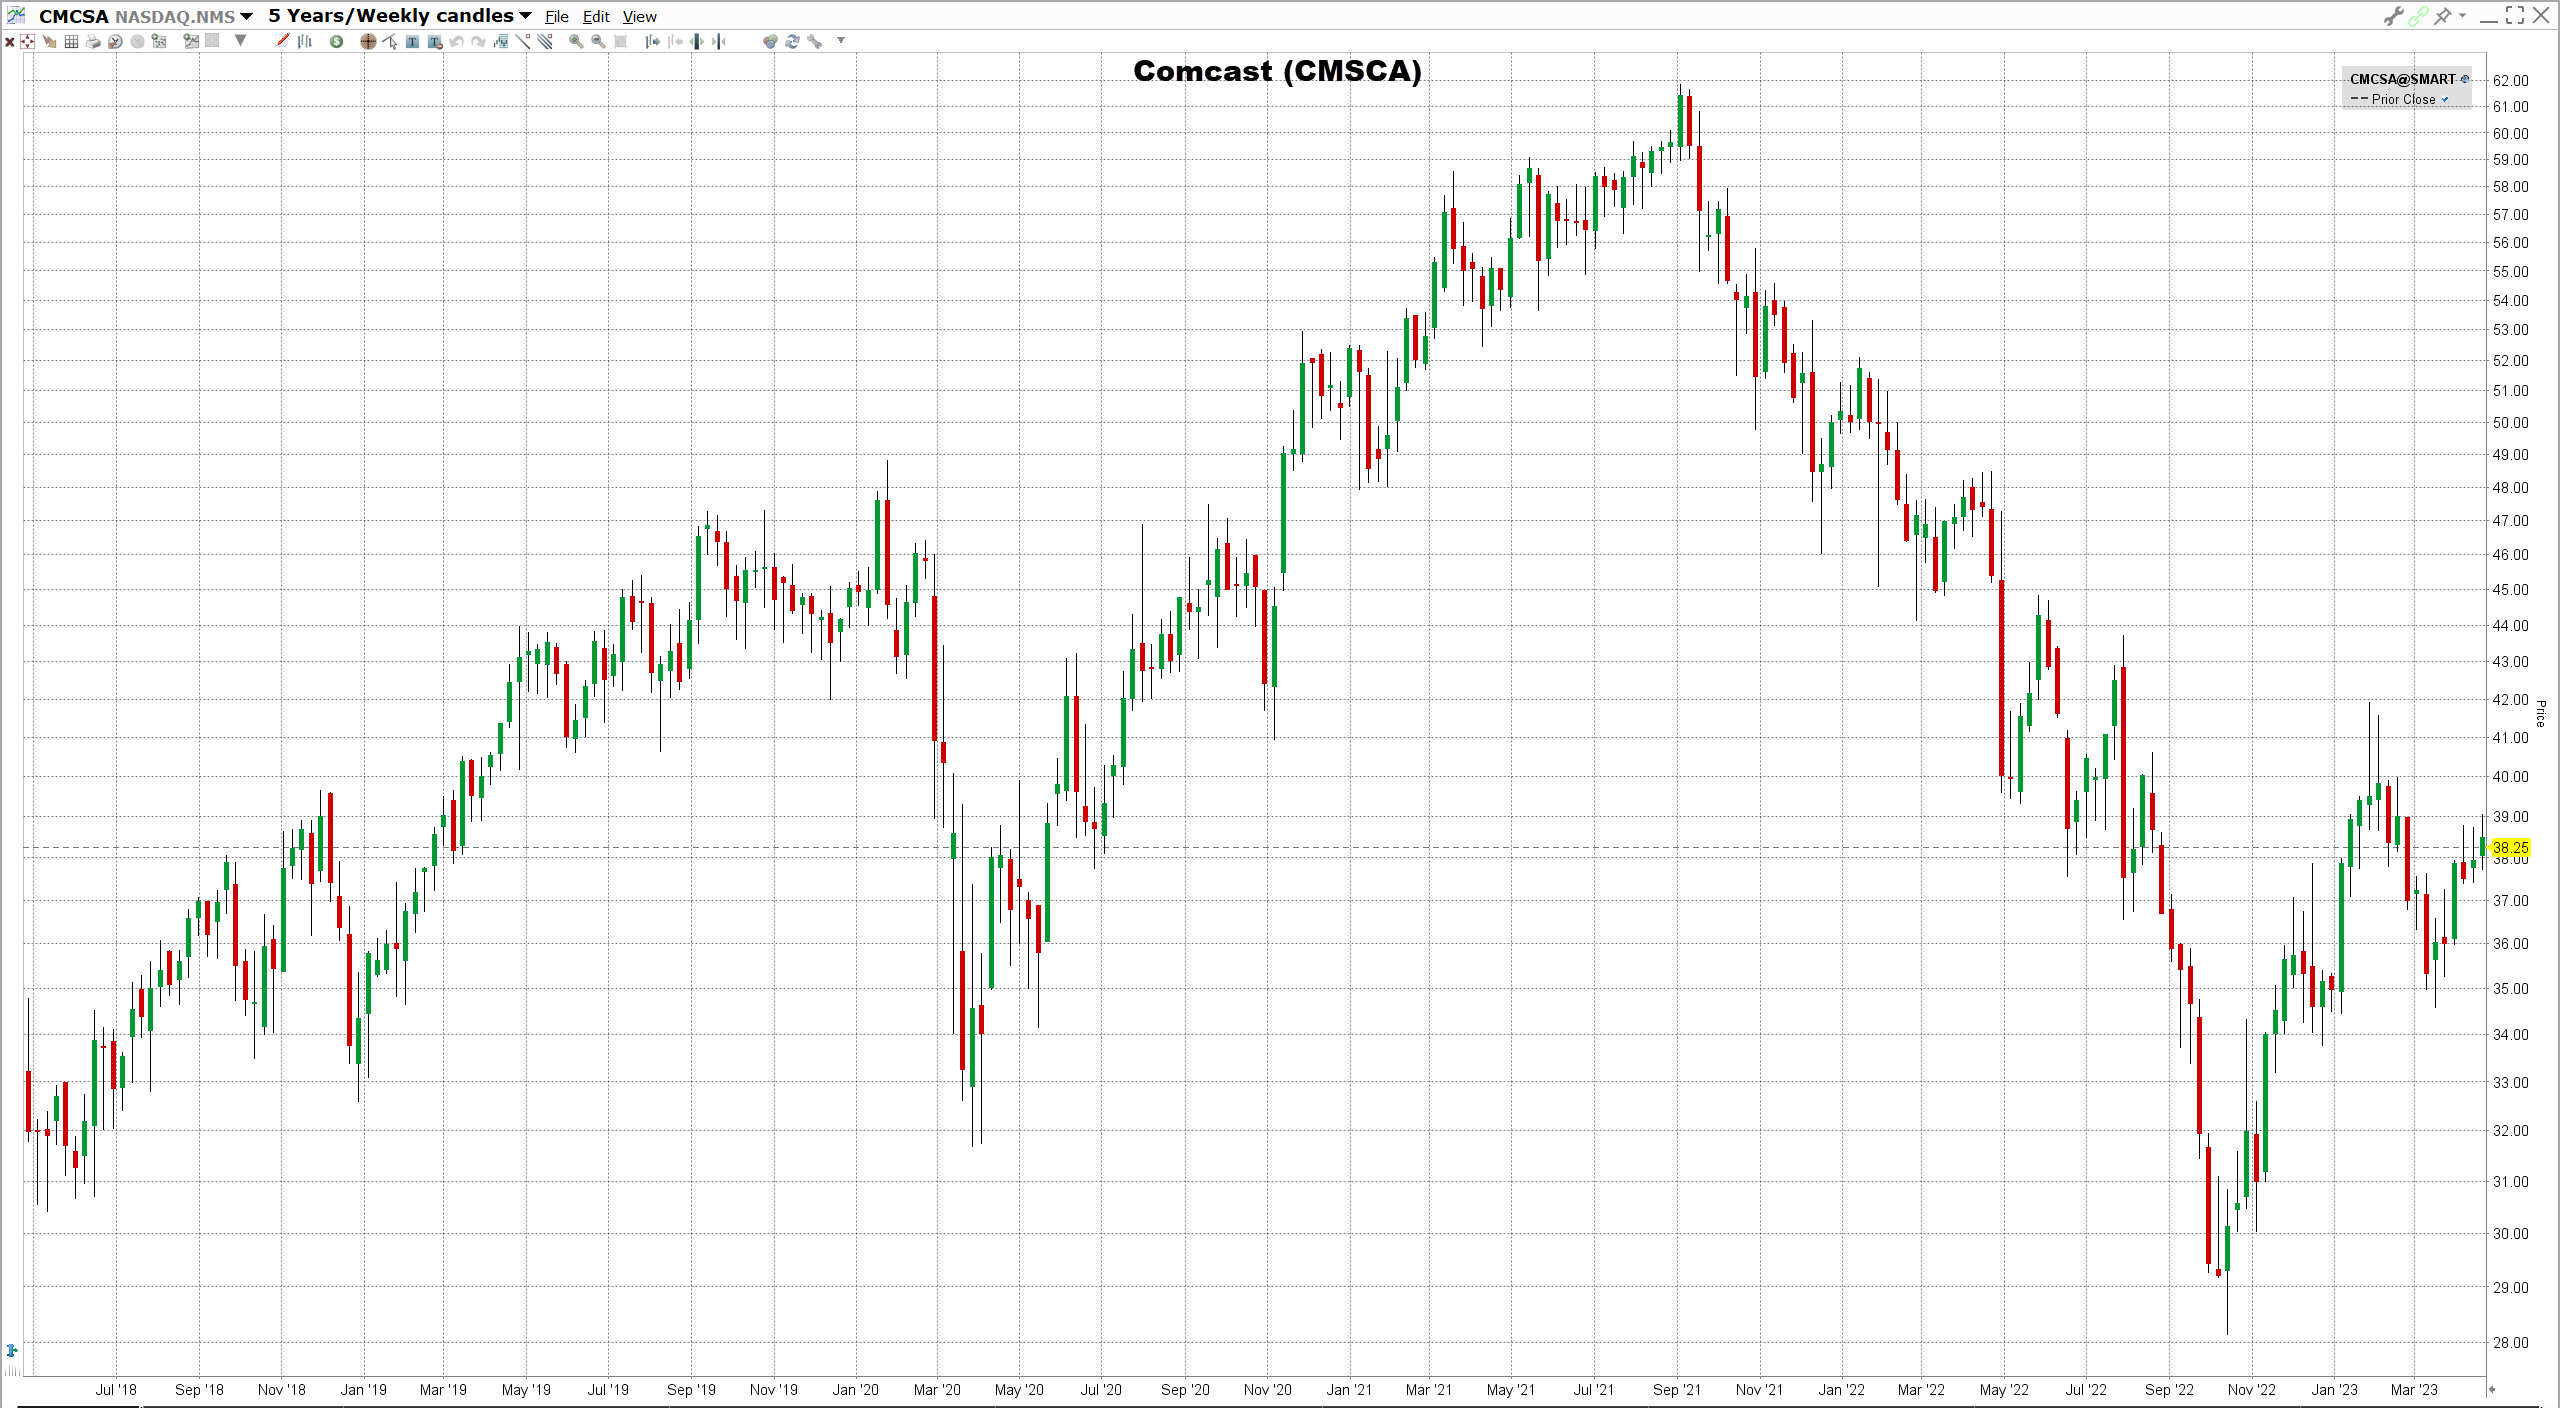This screenshot has width=2560, height=1408.
Task: Click the printer icon in toolbar
Action: click(x=93, y=41)
